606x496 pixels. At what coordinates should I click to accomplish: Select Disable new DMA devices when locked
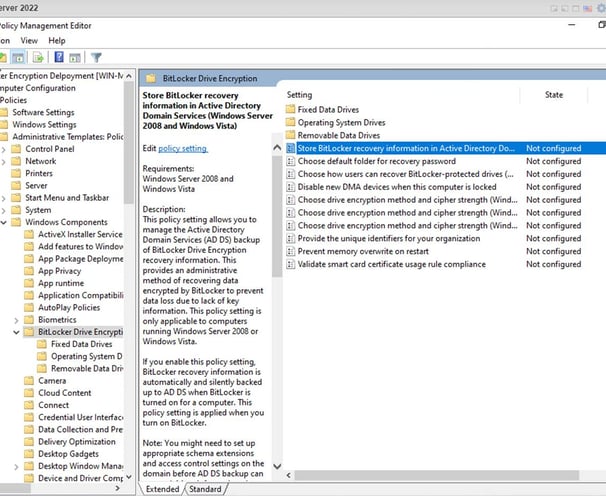tap(397, 187)
